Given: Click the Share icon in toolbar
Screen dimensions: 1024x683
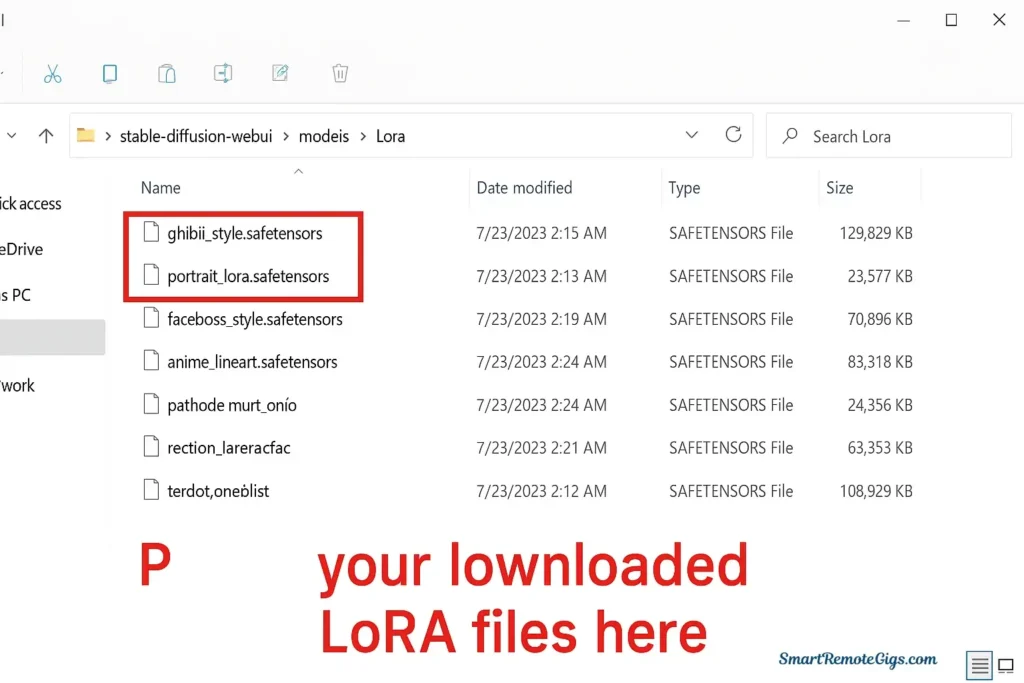Looking at the screenshot, I should (223, 73).
